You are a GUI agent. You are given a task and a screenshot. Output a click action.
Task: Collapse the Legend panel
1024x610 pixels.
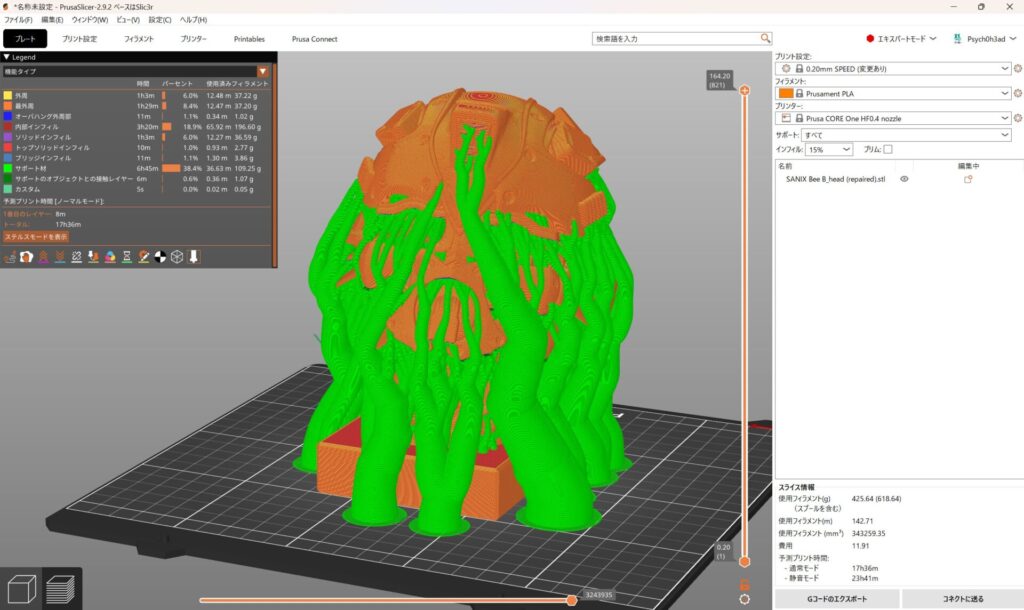tap(7, 57)
